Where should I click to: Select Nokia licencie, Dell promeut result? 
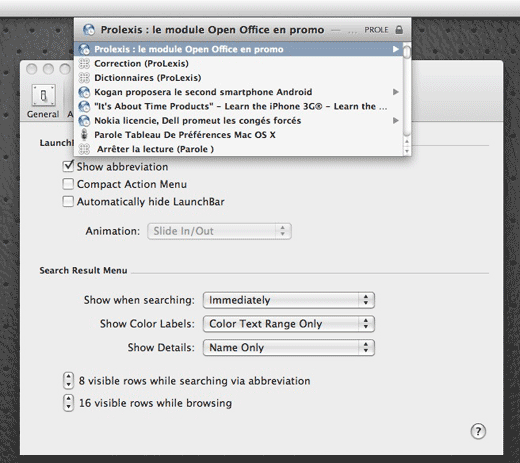click(x=238, y=120)
